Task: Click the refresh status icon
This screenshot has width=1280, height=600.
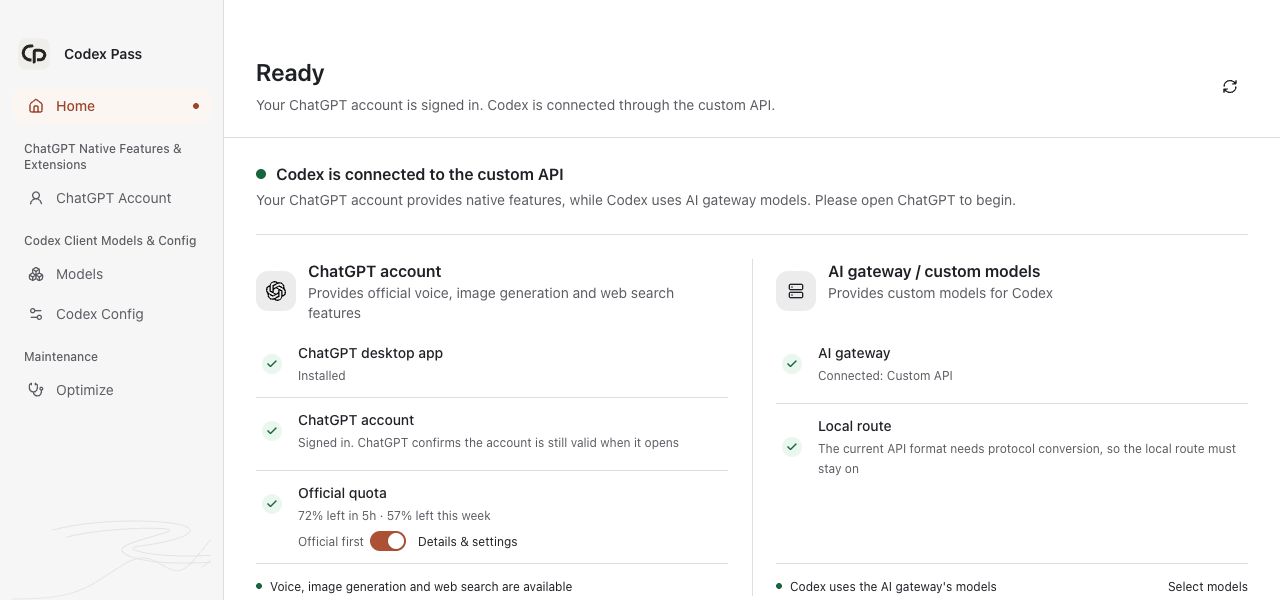Action: tap(1230, 87)
